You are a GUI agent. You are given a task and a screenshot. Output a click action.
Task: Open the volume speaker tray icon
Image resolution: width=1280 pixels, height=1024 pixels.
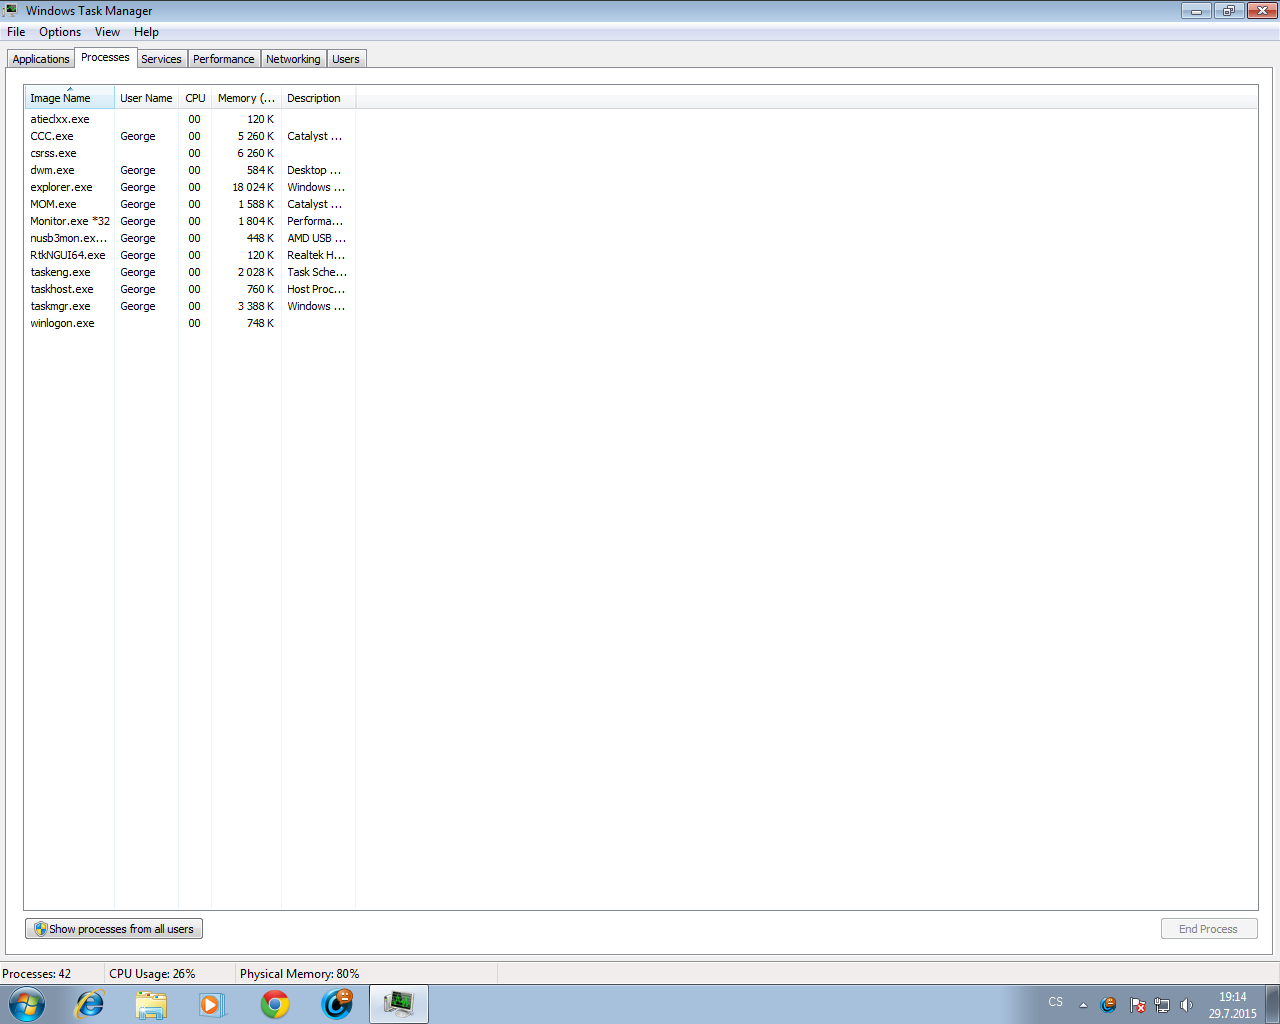(1186, 1005)
